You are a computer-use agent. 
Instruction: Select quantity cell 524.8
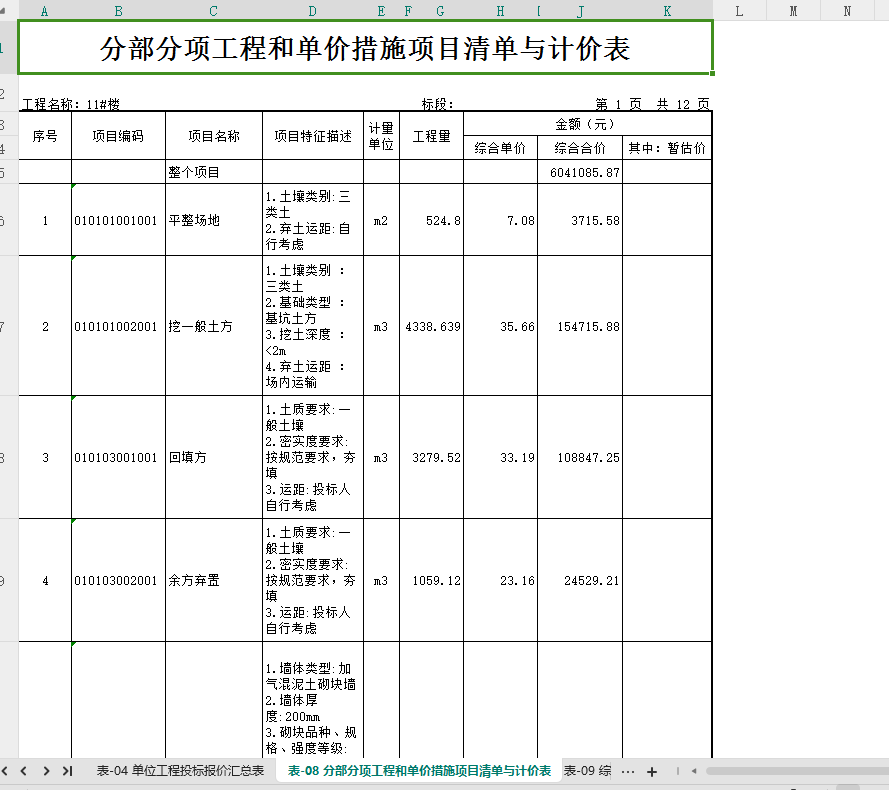431,220
